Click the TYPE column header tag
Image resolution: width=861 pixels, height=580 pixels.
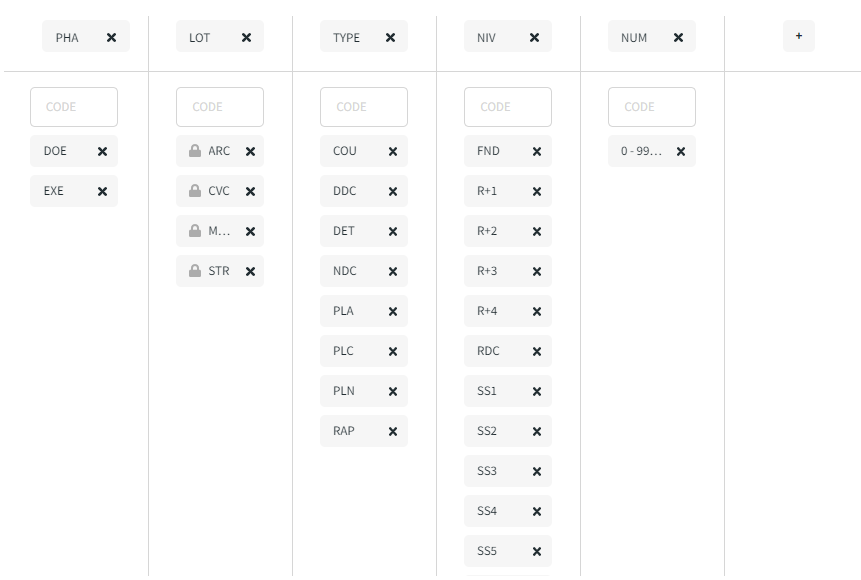click(x=347, y=38)
